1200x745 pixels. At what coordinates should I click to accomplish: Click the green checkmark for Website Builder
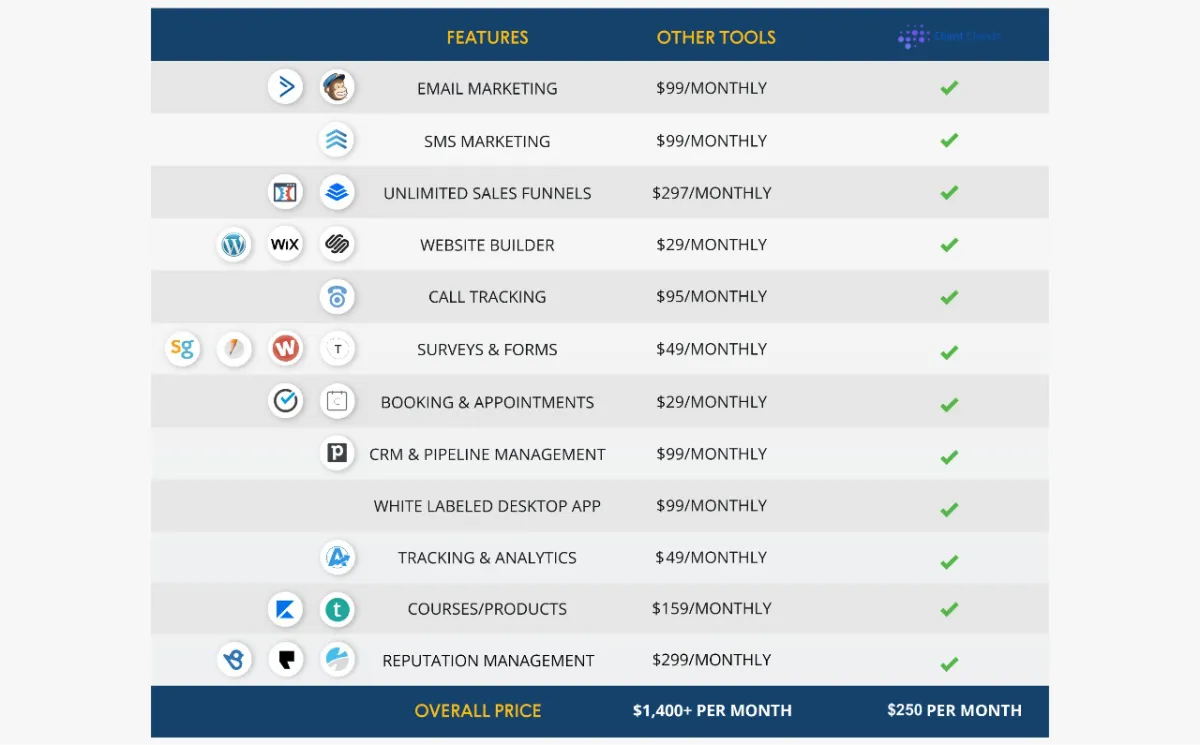(x=949, y=245)
